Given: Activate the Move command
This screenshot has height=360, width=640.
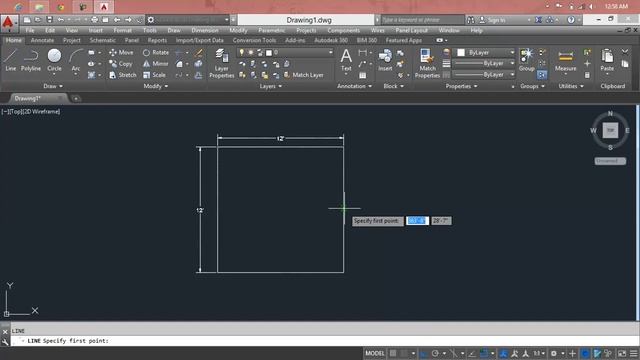Looking at the screenshot, I should click(121, 53).
